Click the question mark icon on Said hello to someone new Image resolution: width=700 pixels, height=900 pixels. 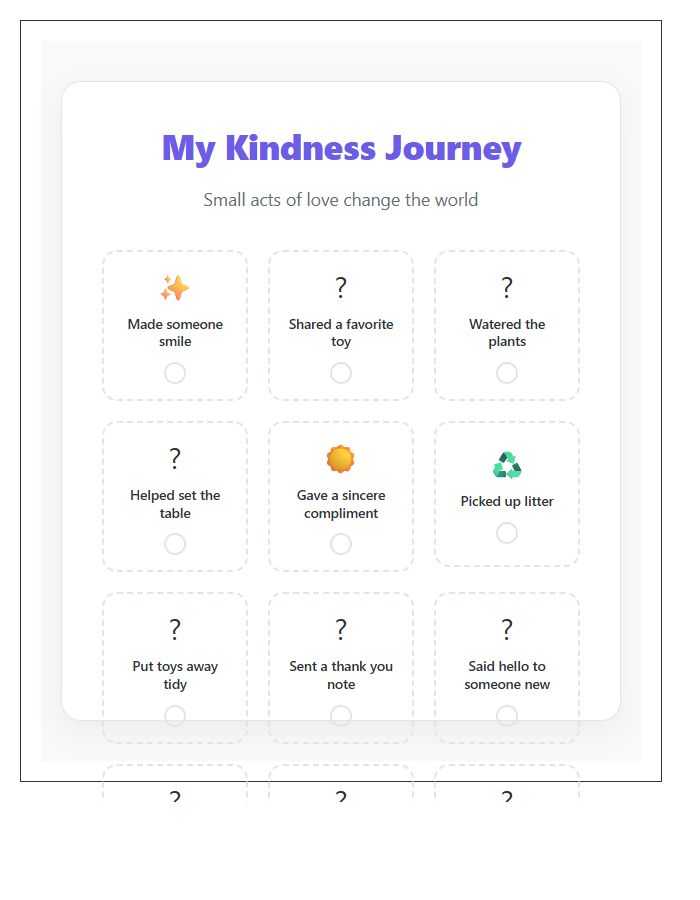point(507,629)
